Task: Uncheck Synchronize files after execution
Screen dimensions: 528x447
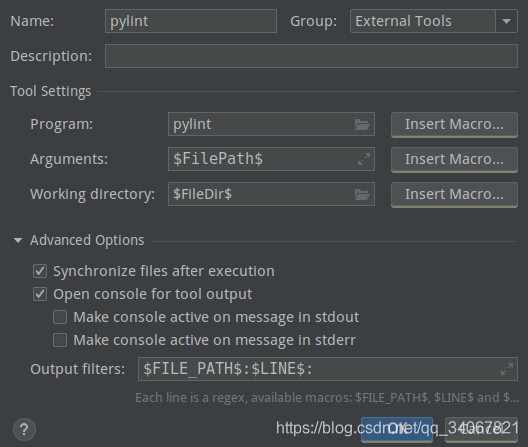Action: pyautogui.click(x=40, y=271)
